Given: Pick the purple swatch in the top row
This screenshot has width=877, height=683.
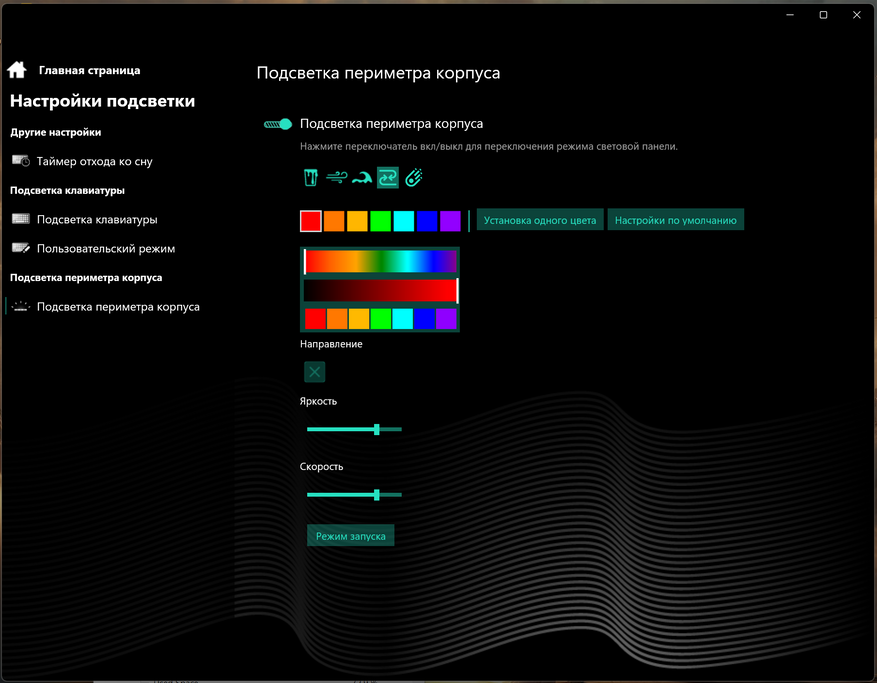Looking at the screenshot, I should coord(450,221).
